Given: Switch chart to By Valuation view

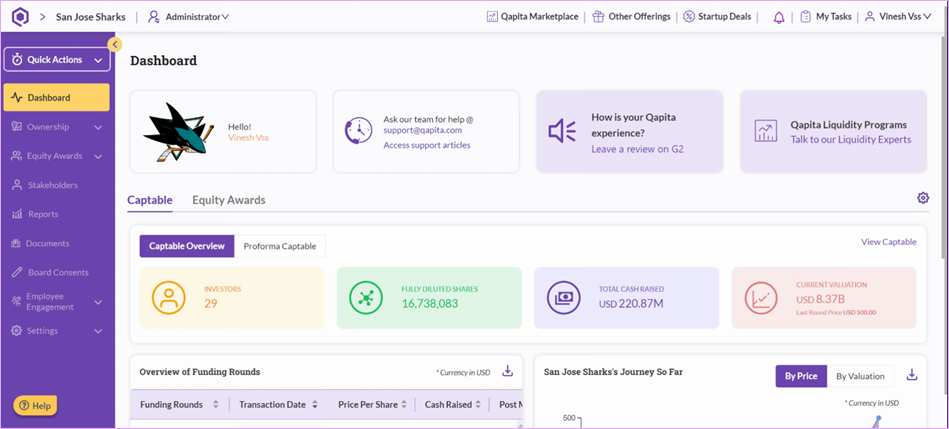Looking at the screenshot, I should pyautogui.click(x=860, y=376).
